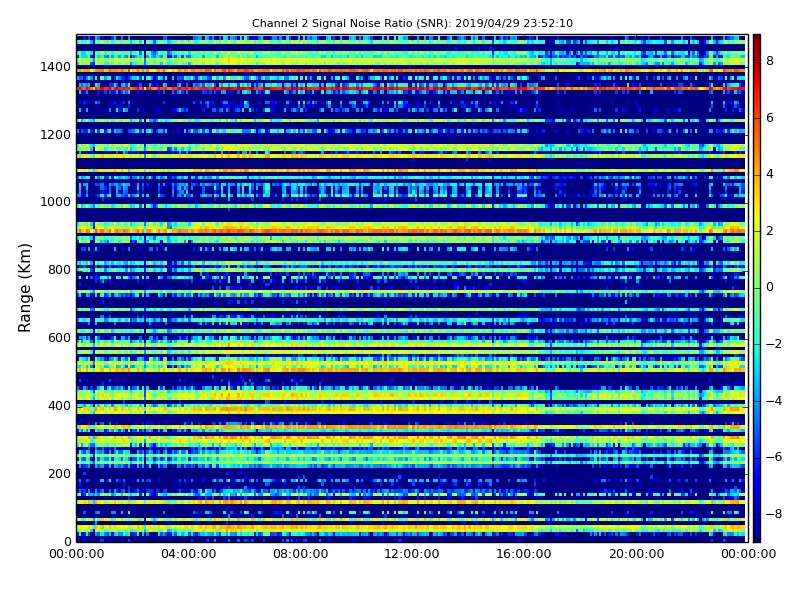Viewport: 800px width, 600px height.
Task: Click the colorbar label 4
Action: click(770, 174)
